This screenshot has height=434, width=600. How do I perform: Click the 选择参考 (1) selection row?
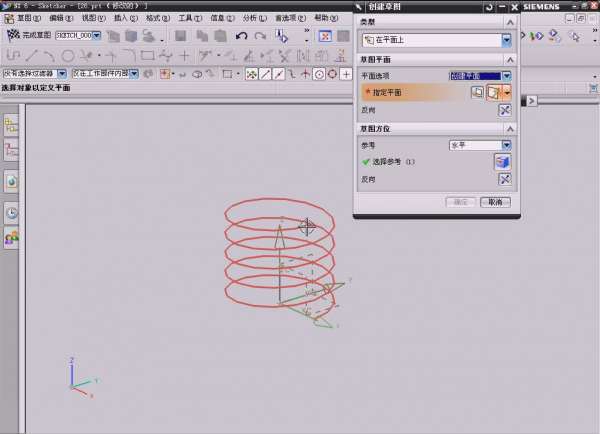pos(437,162)
